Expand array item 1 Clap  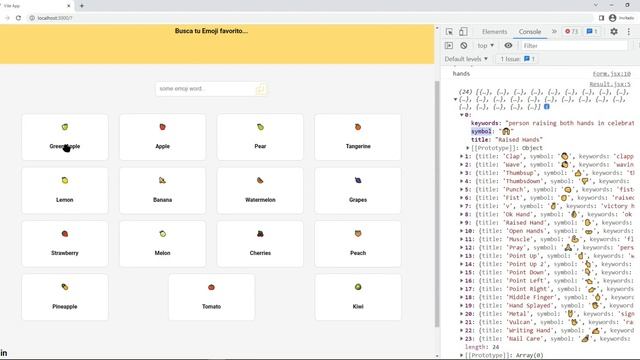(462, 156)
